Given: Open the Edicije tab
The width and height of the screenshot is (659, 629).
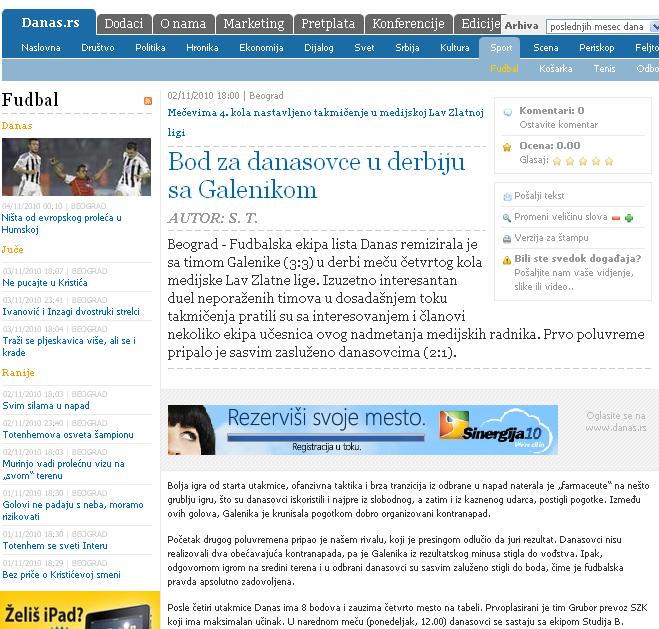Looking at the screenshot, I should (x=480, y=24).
